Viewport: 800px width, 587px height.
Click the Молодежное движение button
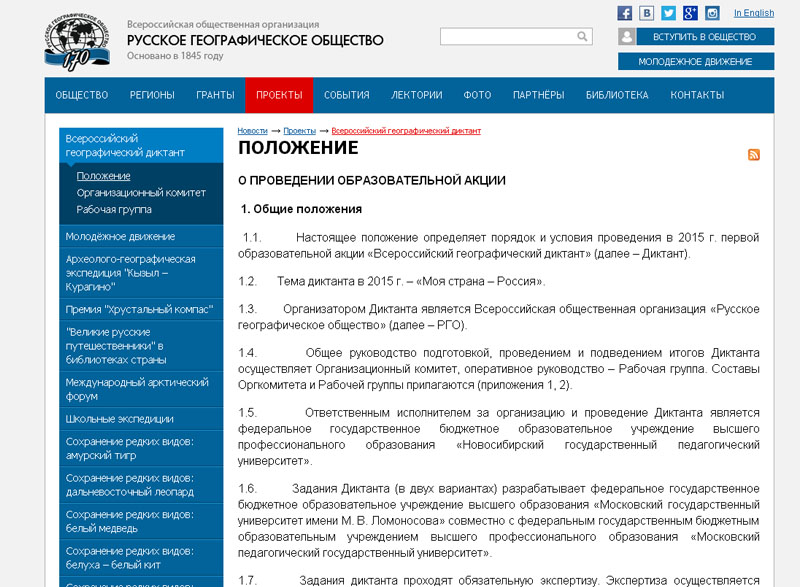point(696,62)
